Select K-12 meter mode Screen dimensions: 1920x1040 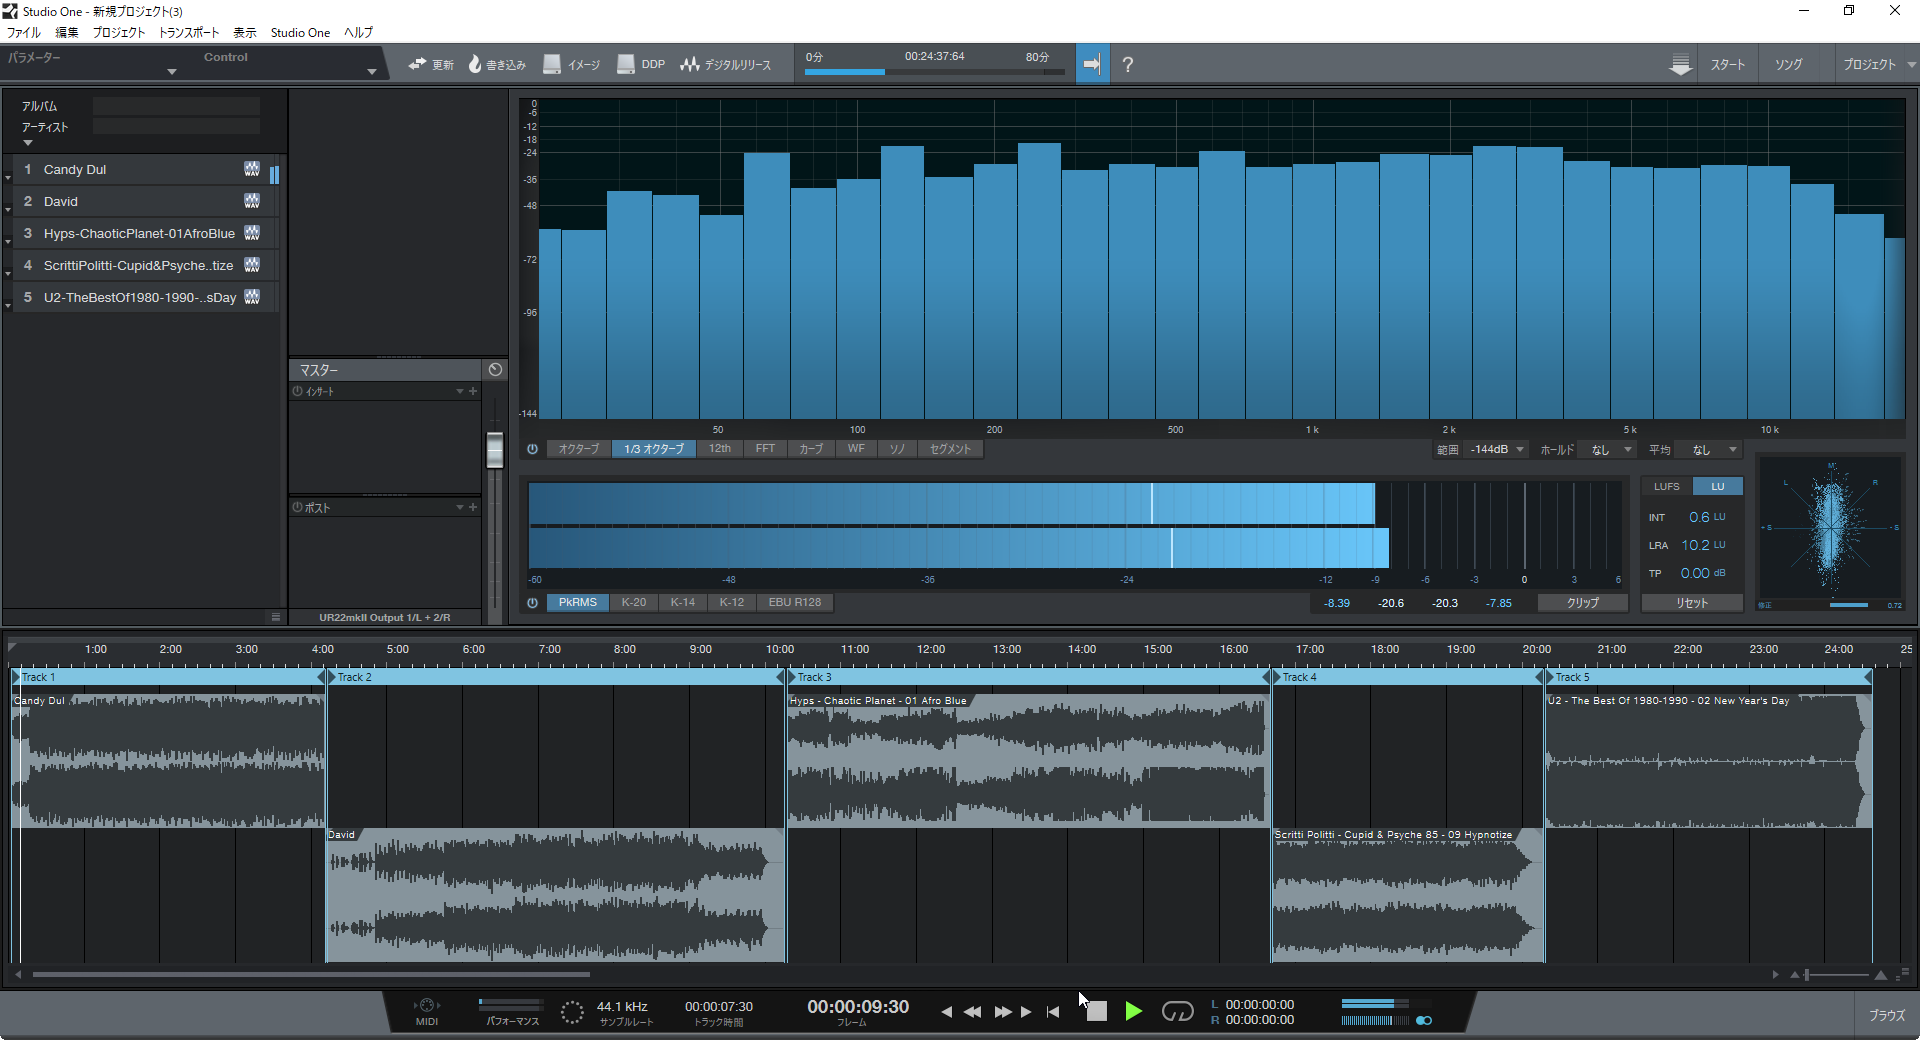732,603
